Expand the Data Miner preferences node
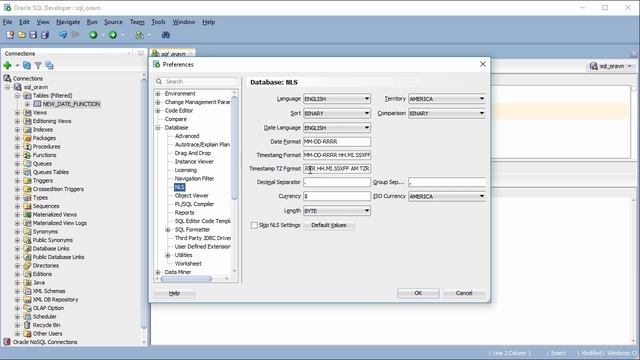The width and height of the screenshot is (640, 360). (x=158, y=272)
